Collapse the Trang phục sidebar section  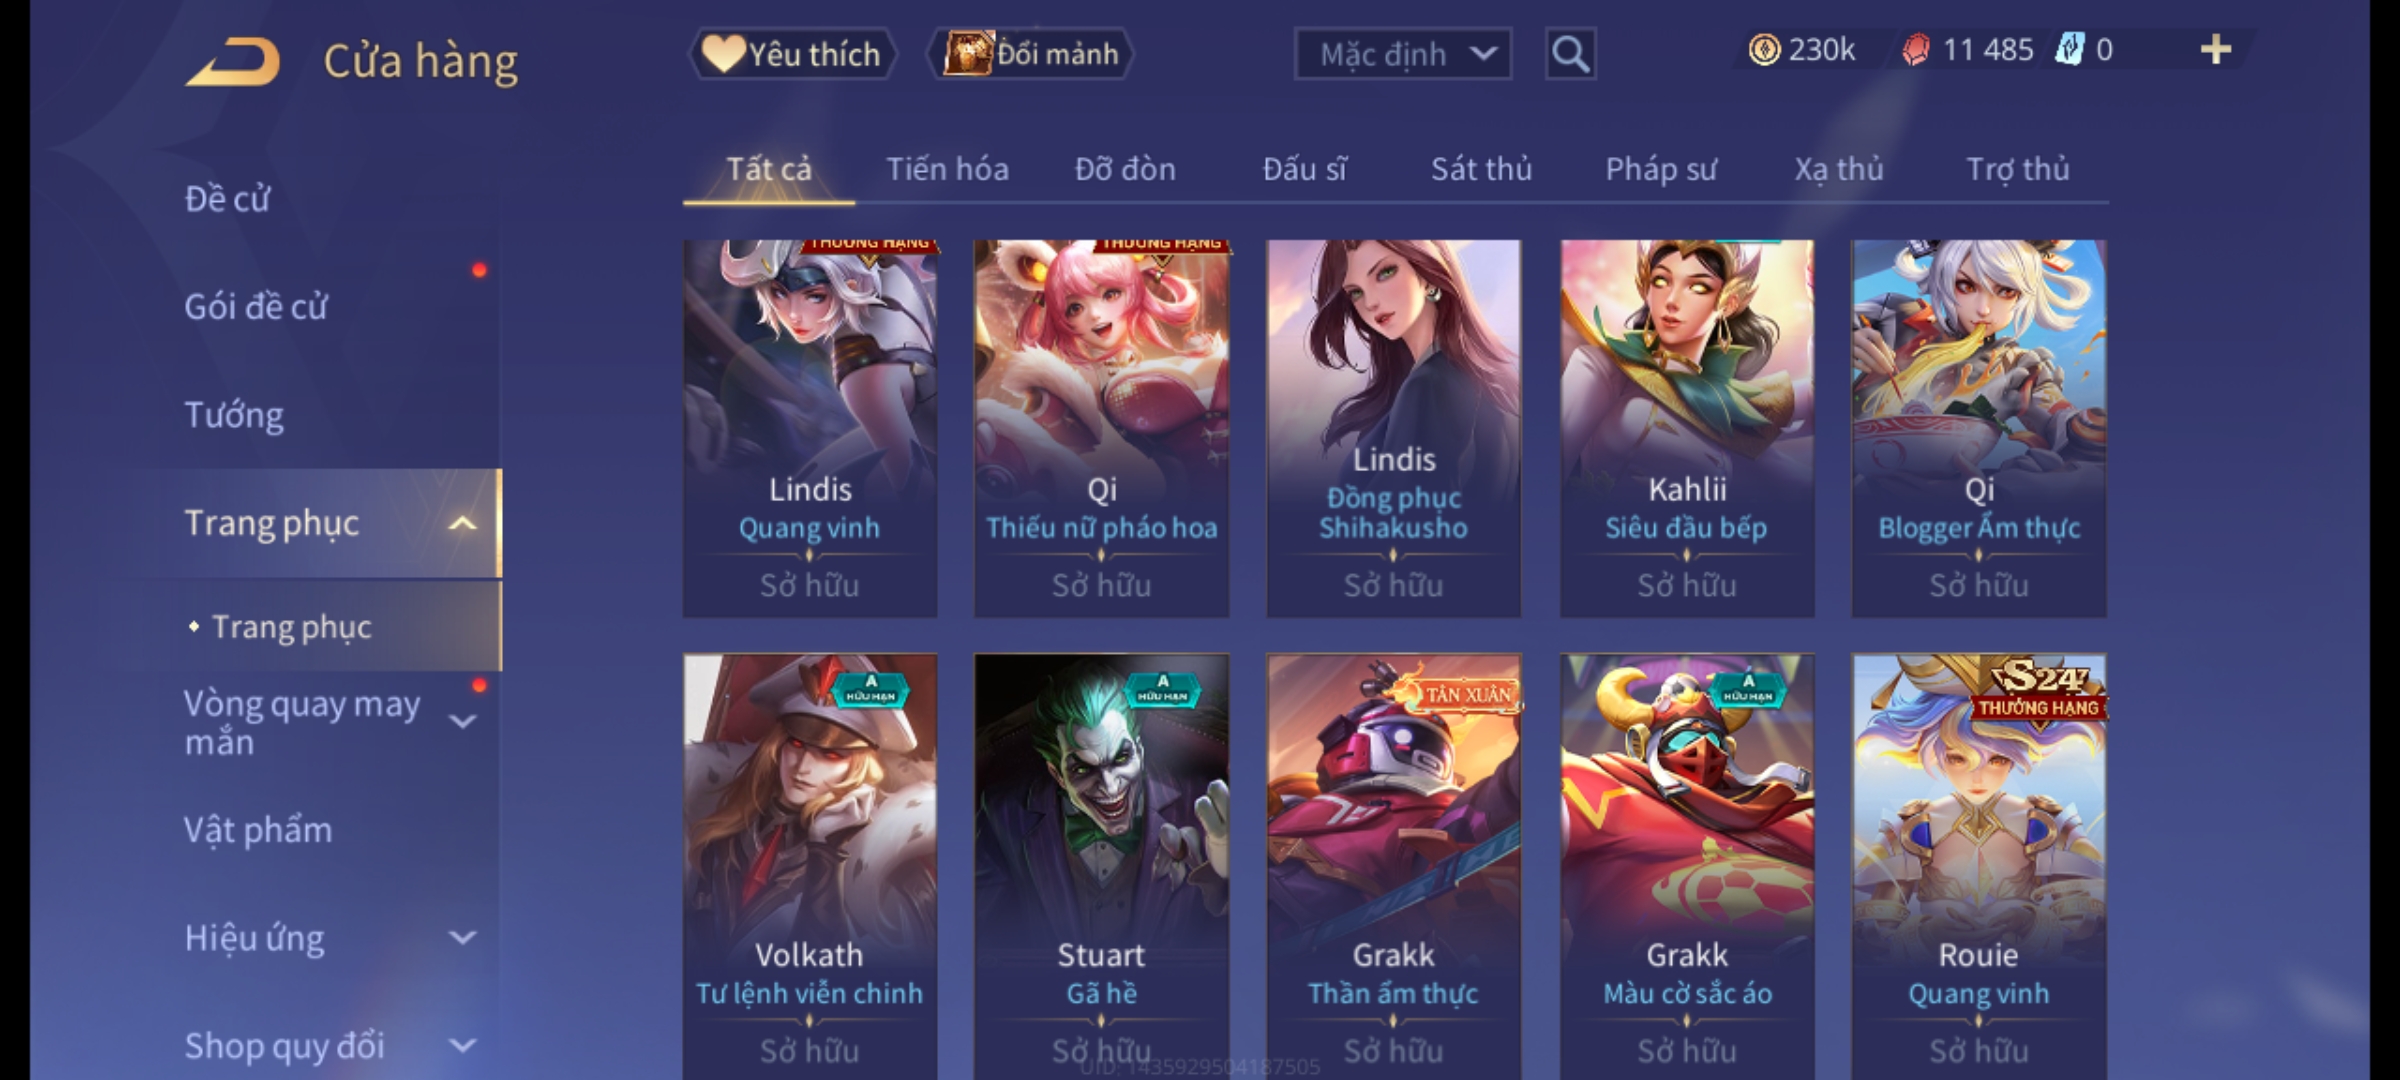(462, 523)
